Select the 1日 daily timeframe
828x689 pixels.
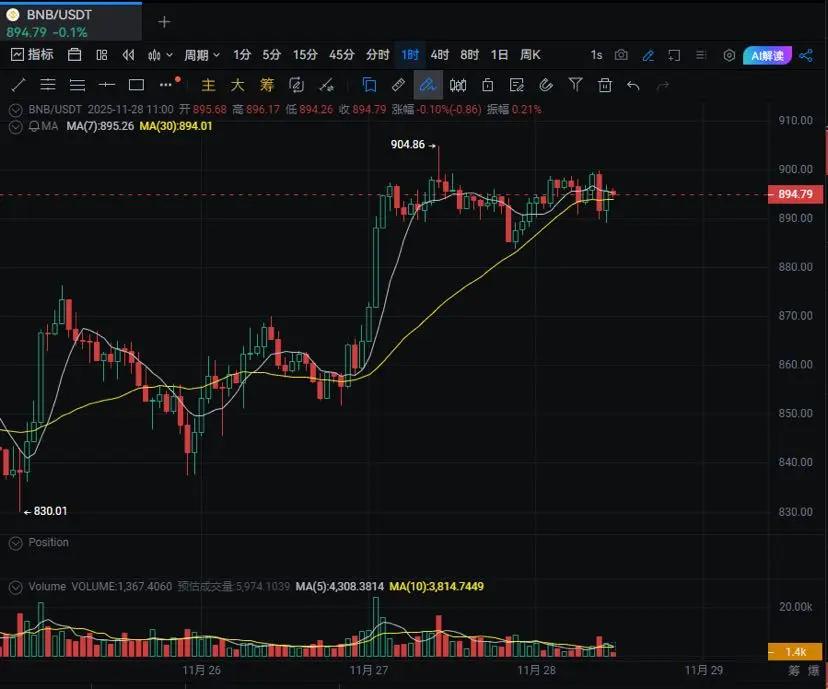(499, 55)
